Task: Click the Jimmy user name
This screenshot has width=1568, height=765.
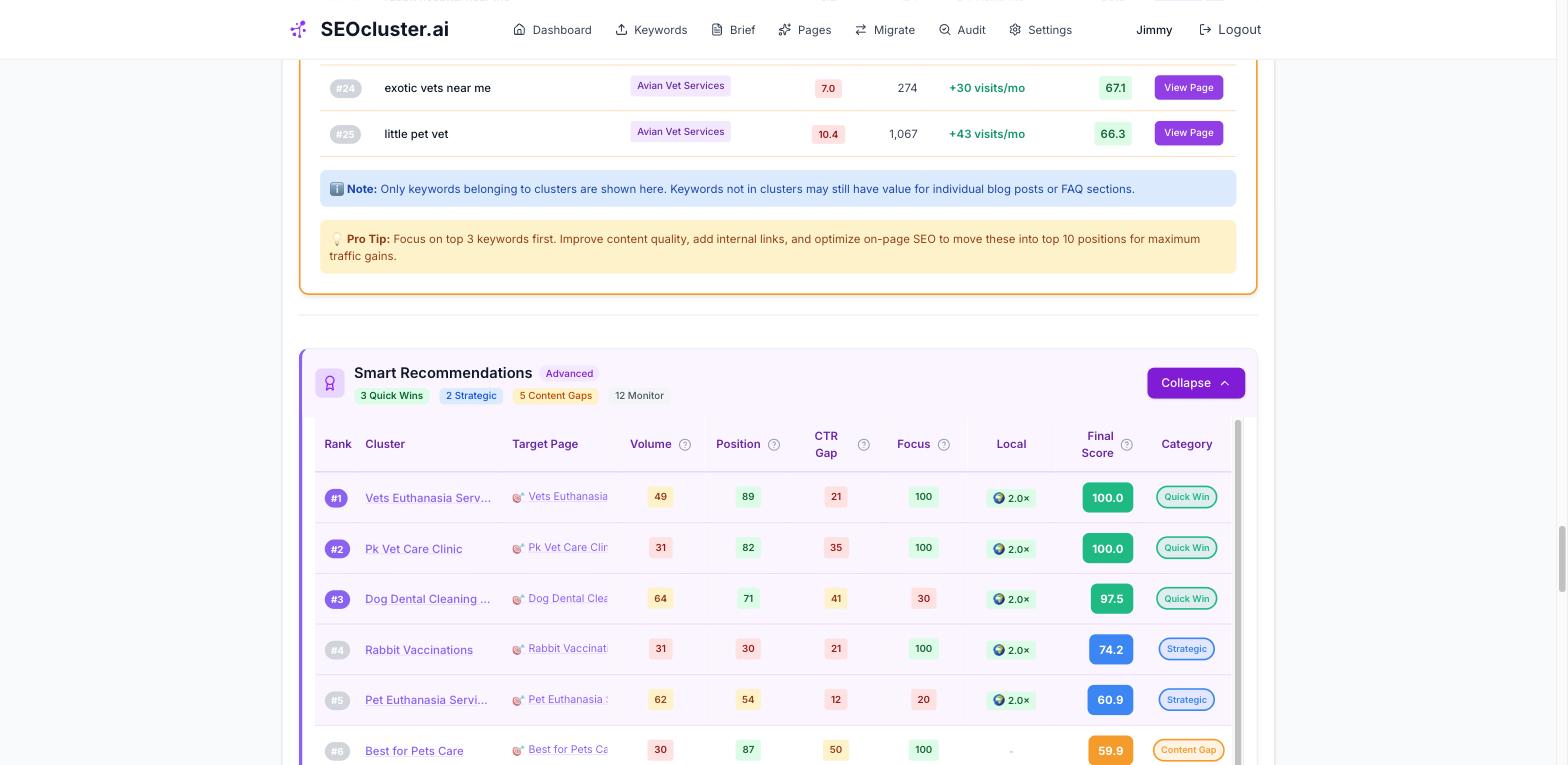Action: [x=1154, y=30]
